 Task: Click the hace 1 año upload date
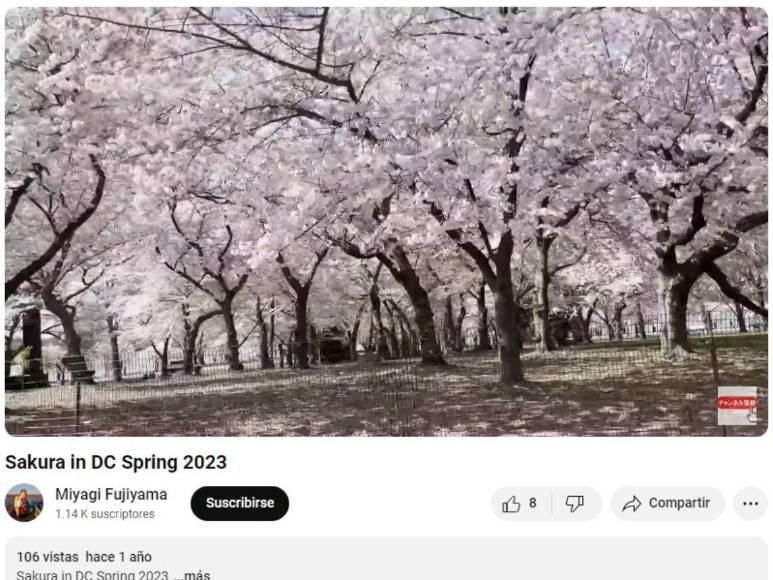pyautogui.click(x=118, y=557)
